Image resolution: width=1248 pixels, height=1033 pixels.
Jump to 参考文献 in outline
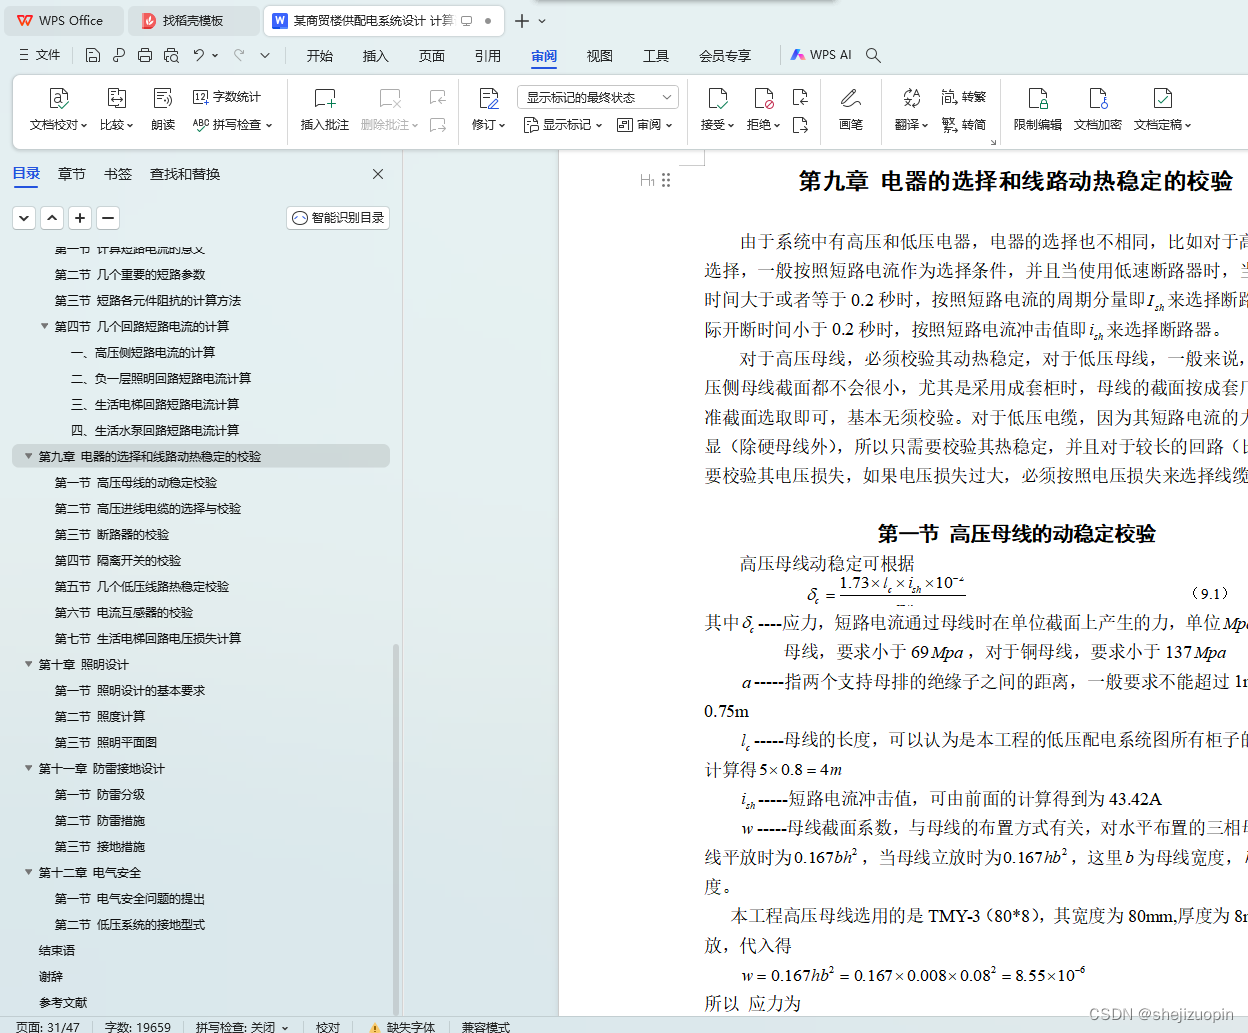[x=63, y=1002]
